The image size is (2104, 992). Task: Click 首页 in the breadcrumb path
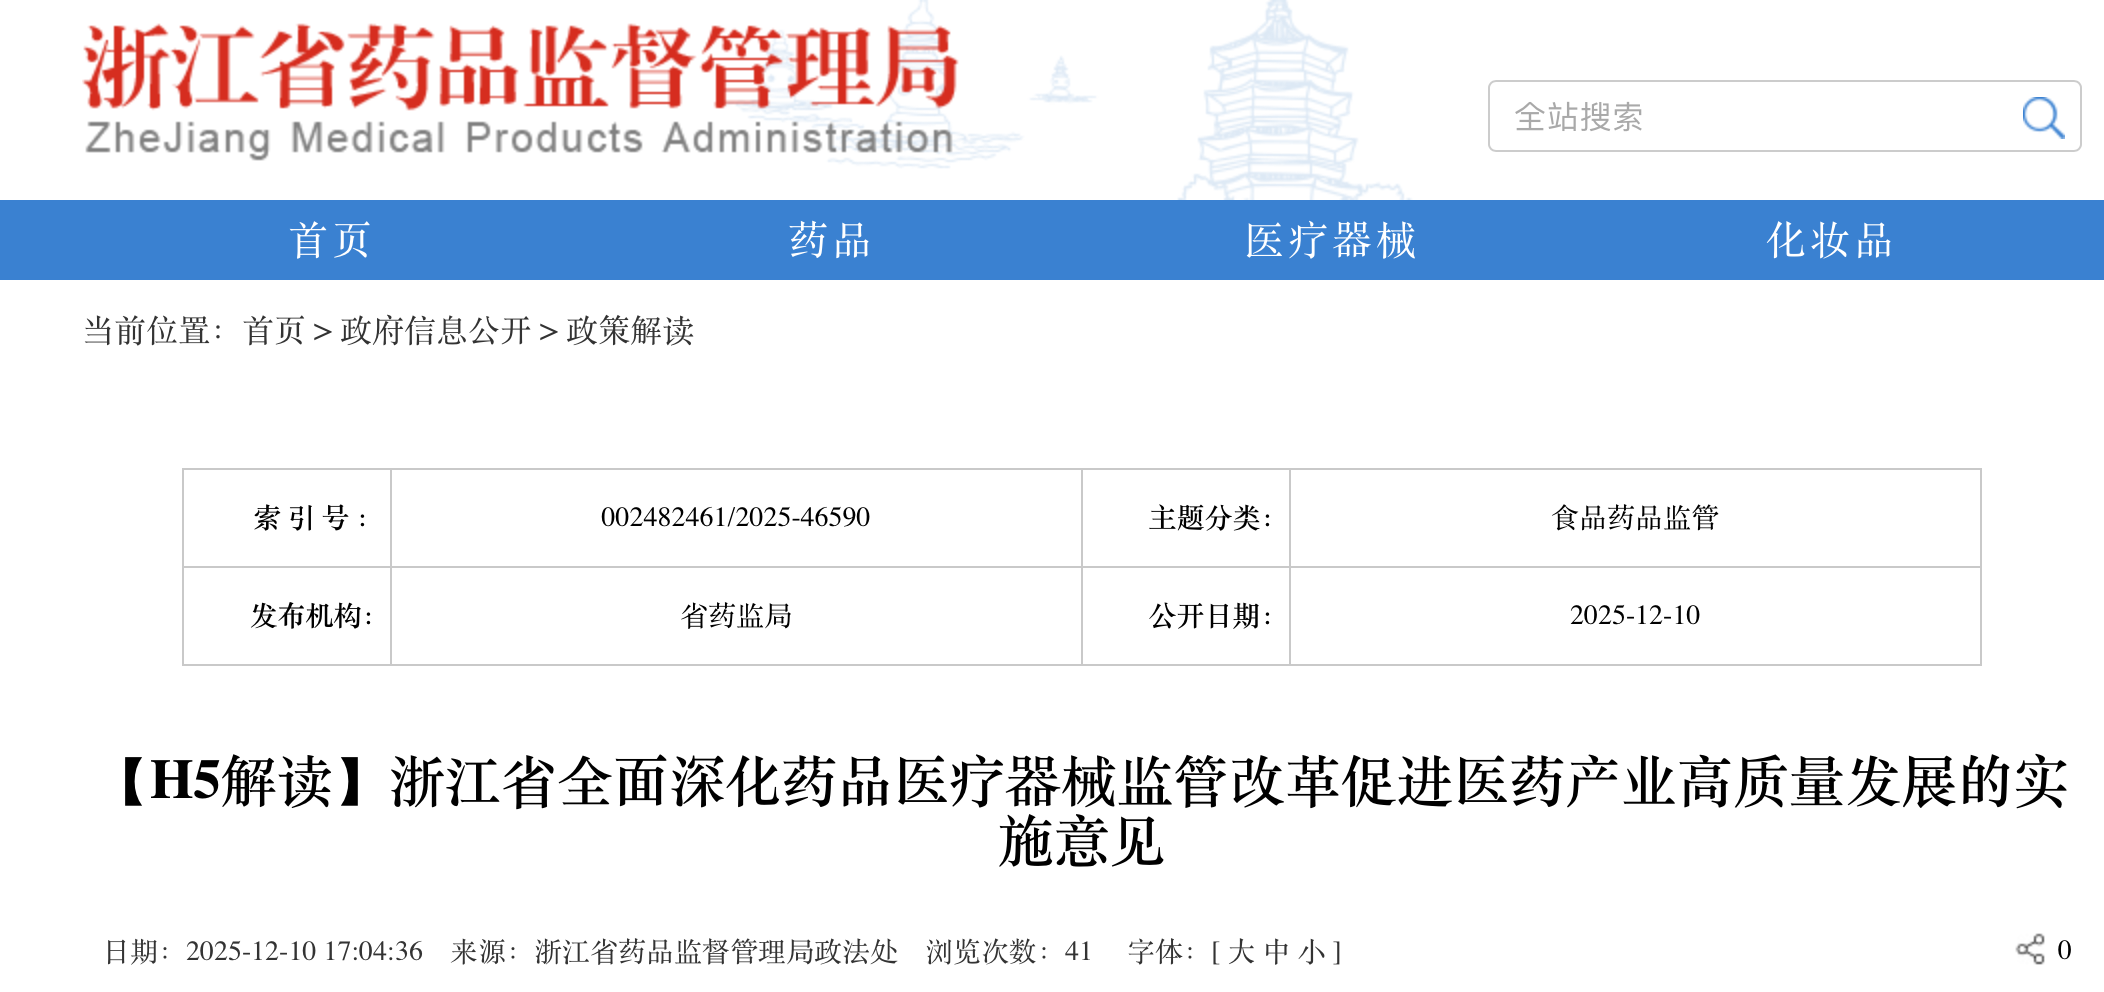coord(274,331)
